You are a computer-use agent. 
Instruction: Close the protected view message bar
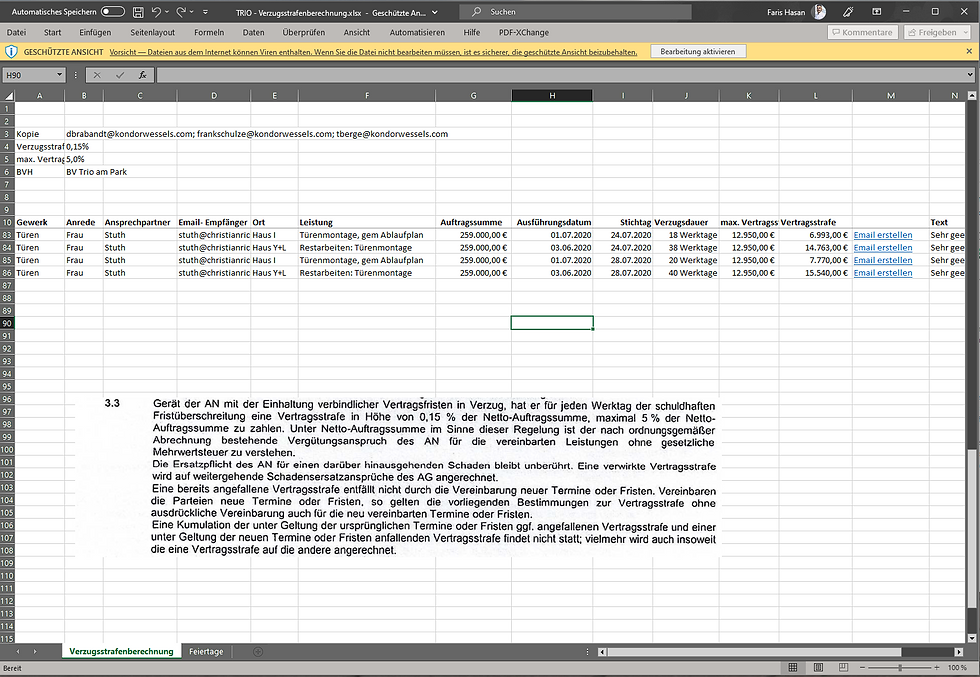point(969,51)
